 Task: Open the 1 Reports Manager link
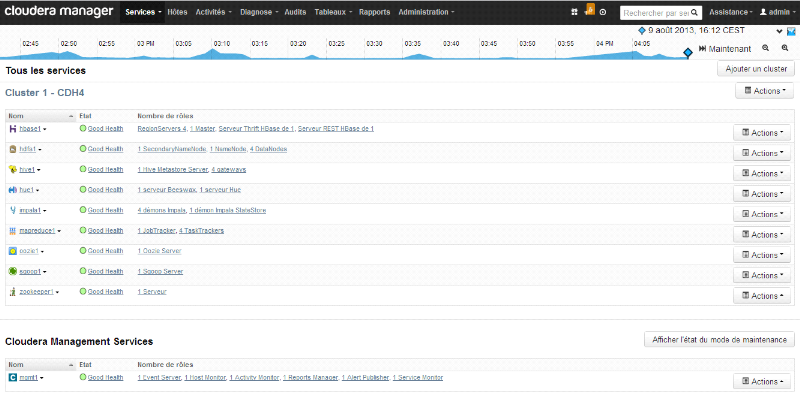310,378
